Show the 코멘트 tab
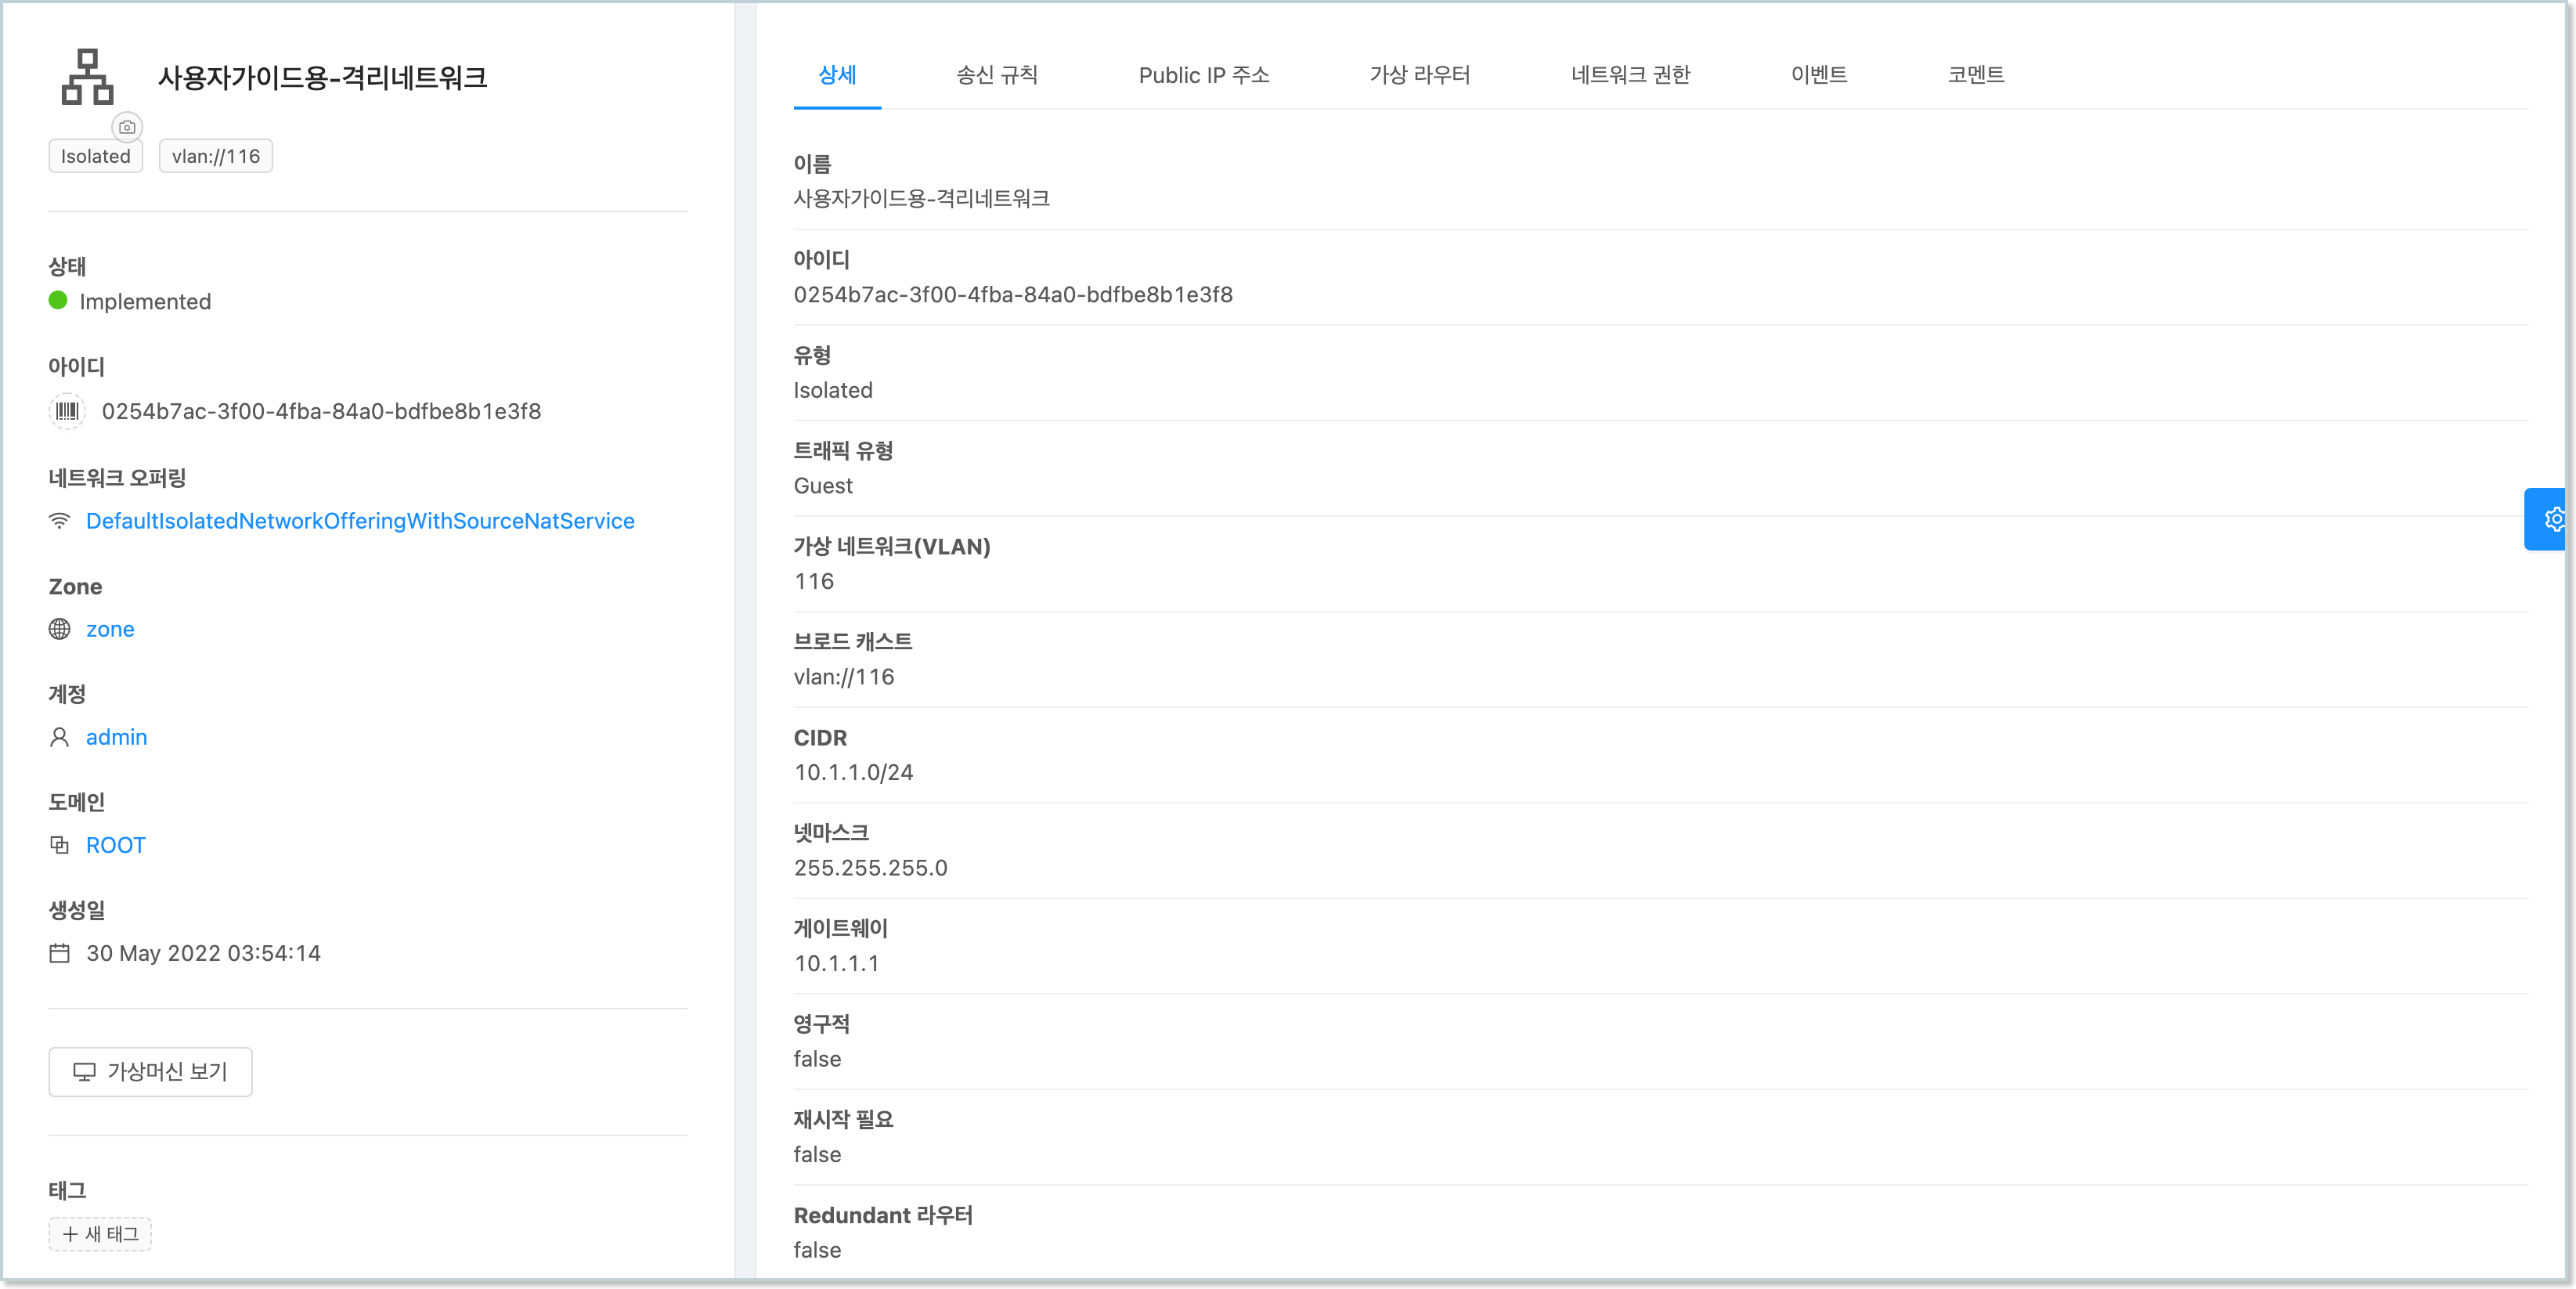2576x1289 pixels. point(1975,75)
